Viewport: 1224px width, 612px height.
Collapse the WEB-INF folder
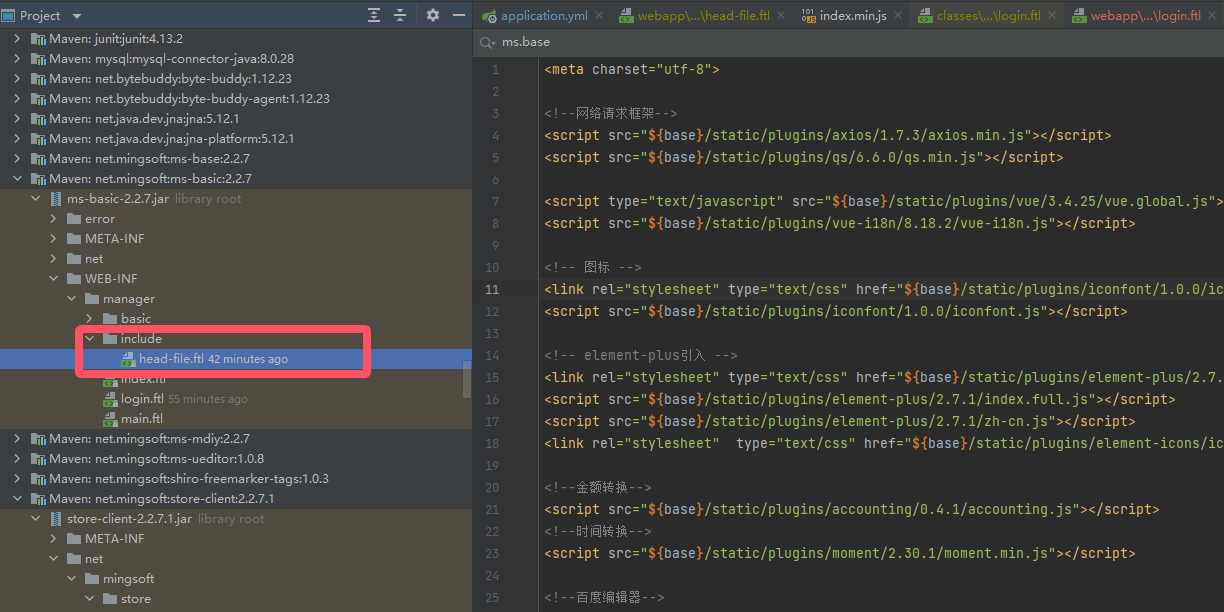55,279
